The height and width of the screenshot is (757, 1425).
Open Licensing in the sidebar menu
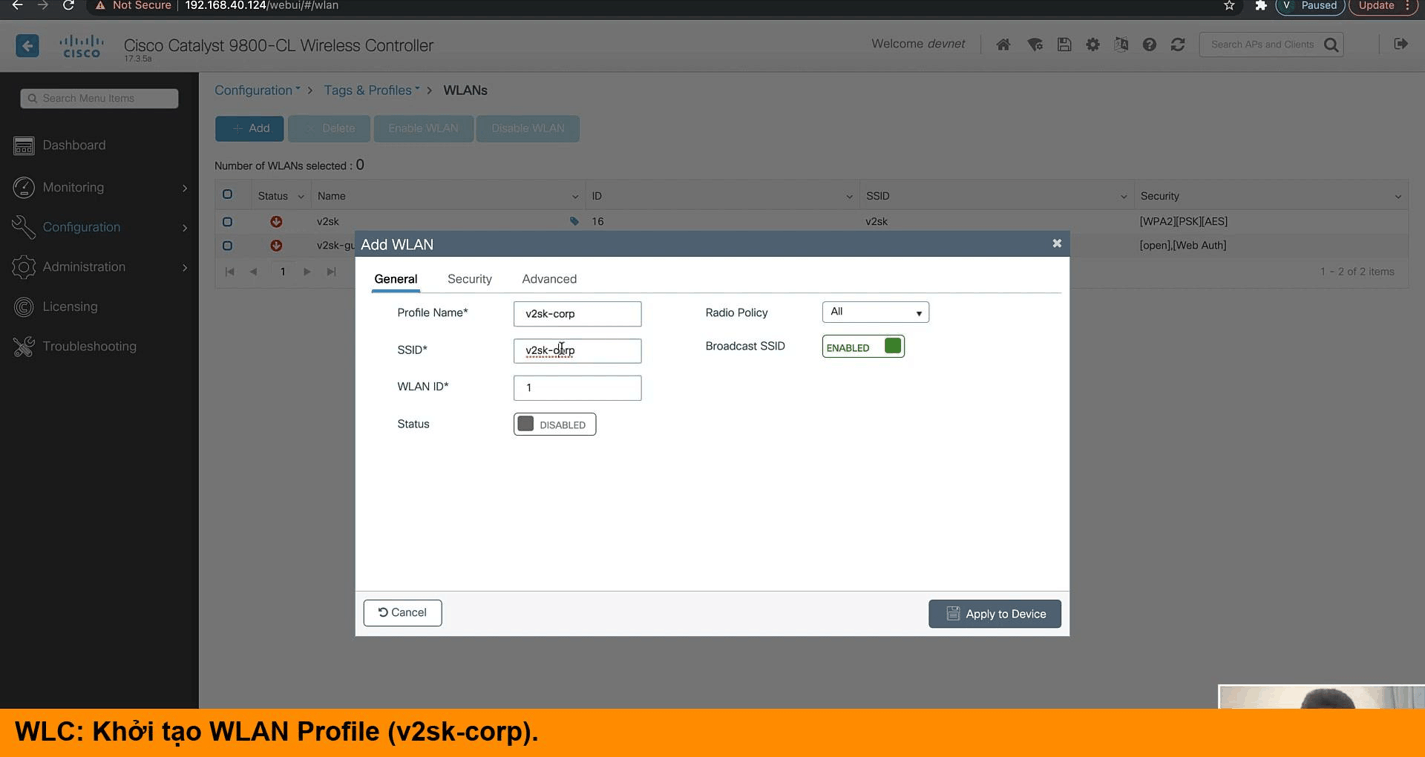70,306
